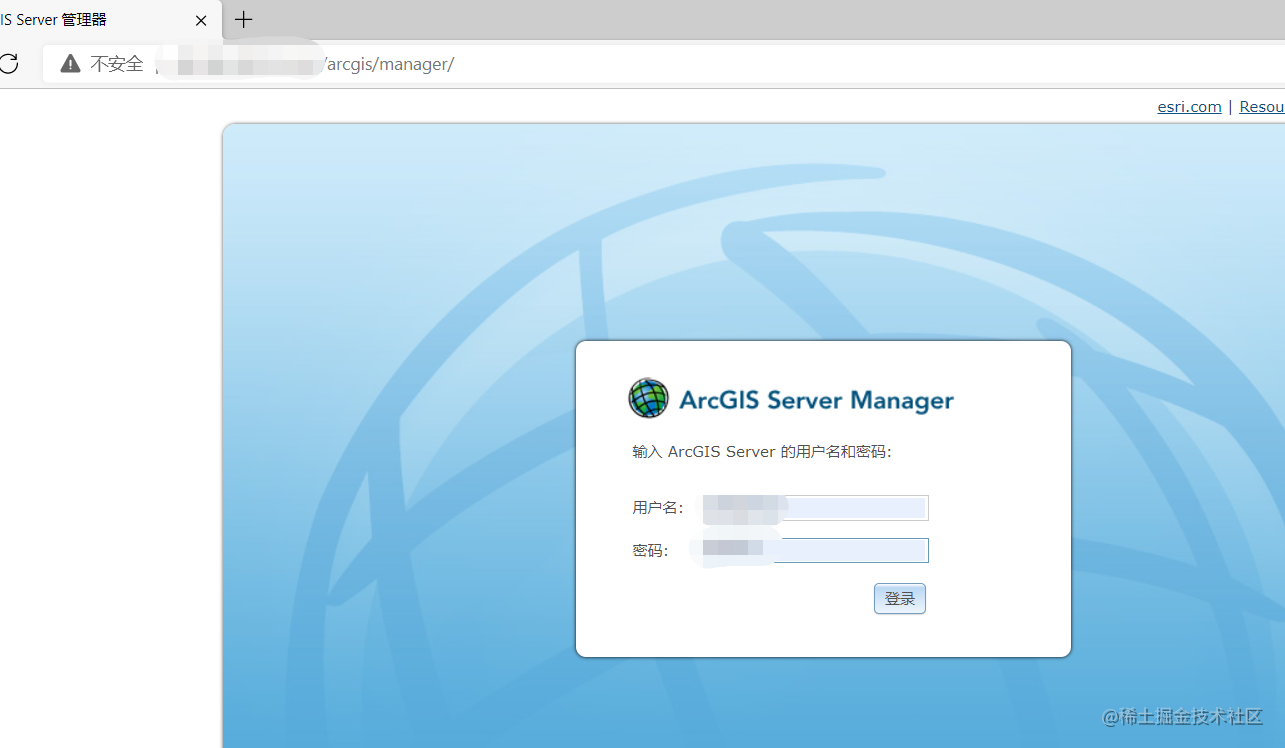Open the Resources link

(x=1261, y=106)
